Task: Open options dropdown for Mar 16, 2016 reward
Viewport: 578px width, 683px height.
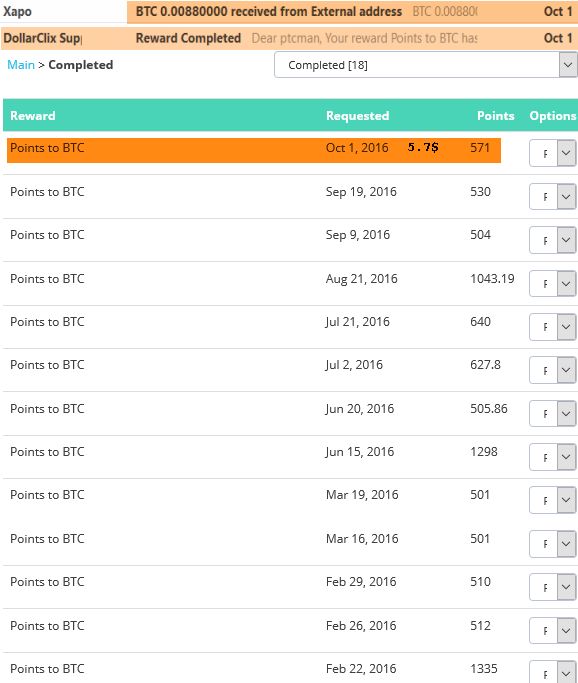Action: pyautogui.click(x=553, y=544)
